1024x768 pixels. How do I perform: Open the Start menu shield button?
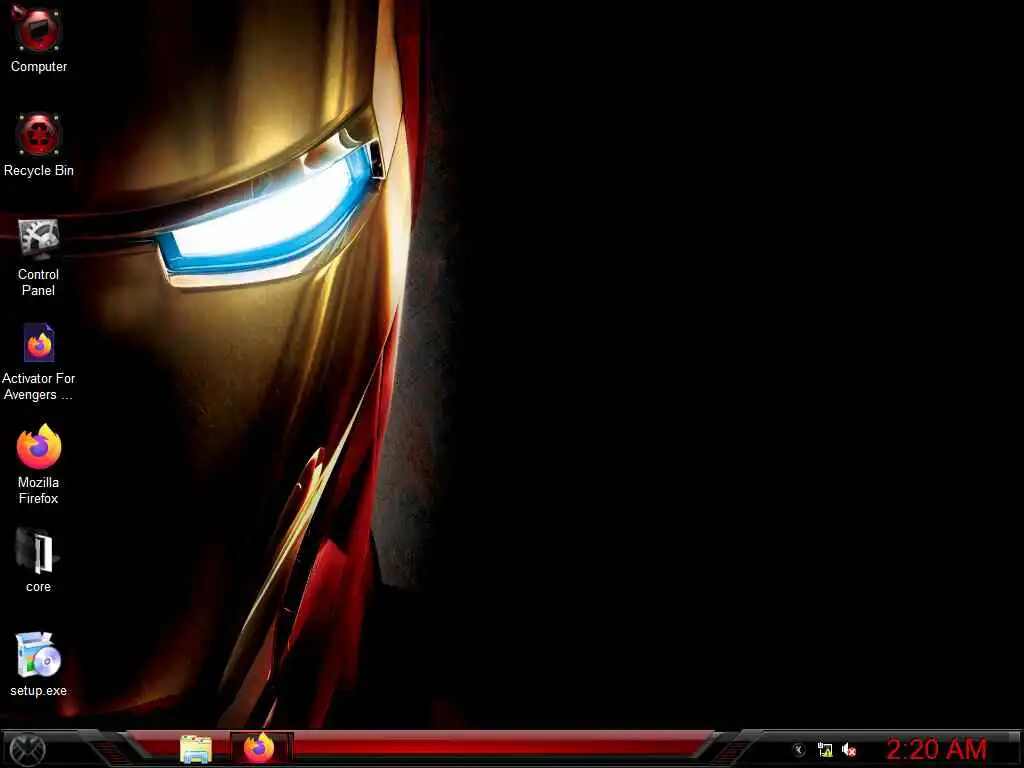click(27, 749)
